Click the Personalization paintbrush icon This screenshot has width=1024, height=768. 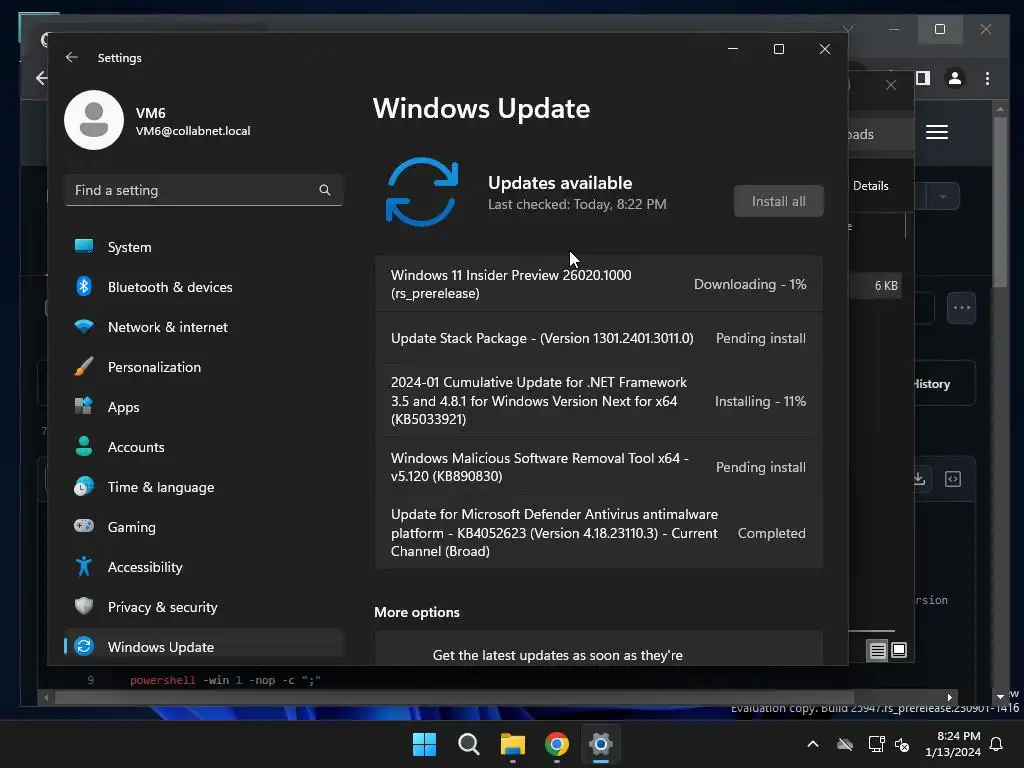coord(84,366)
